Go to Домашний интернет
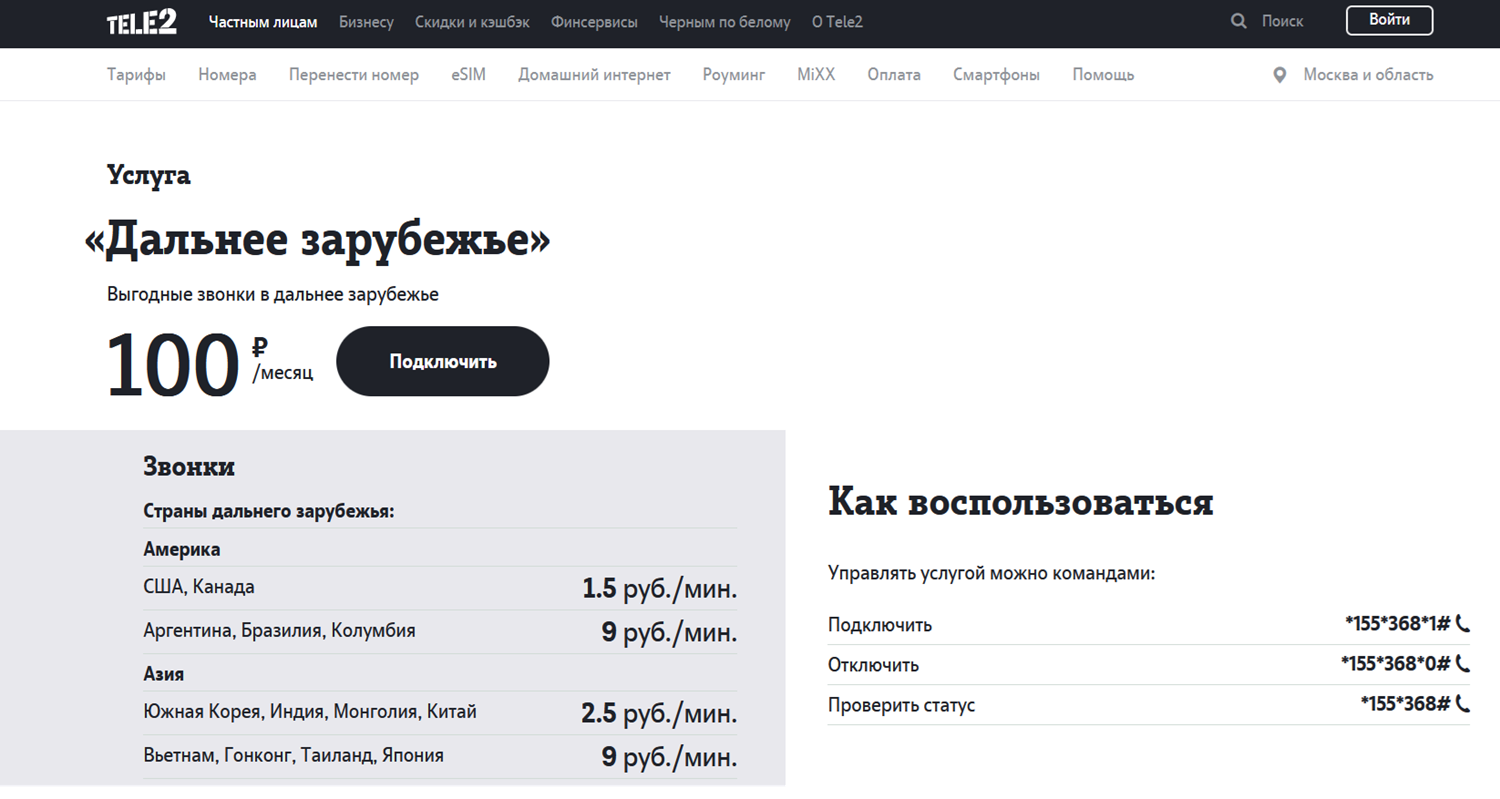This screenshot has height=799, width=1500. (x=594, y=75)
